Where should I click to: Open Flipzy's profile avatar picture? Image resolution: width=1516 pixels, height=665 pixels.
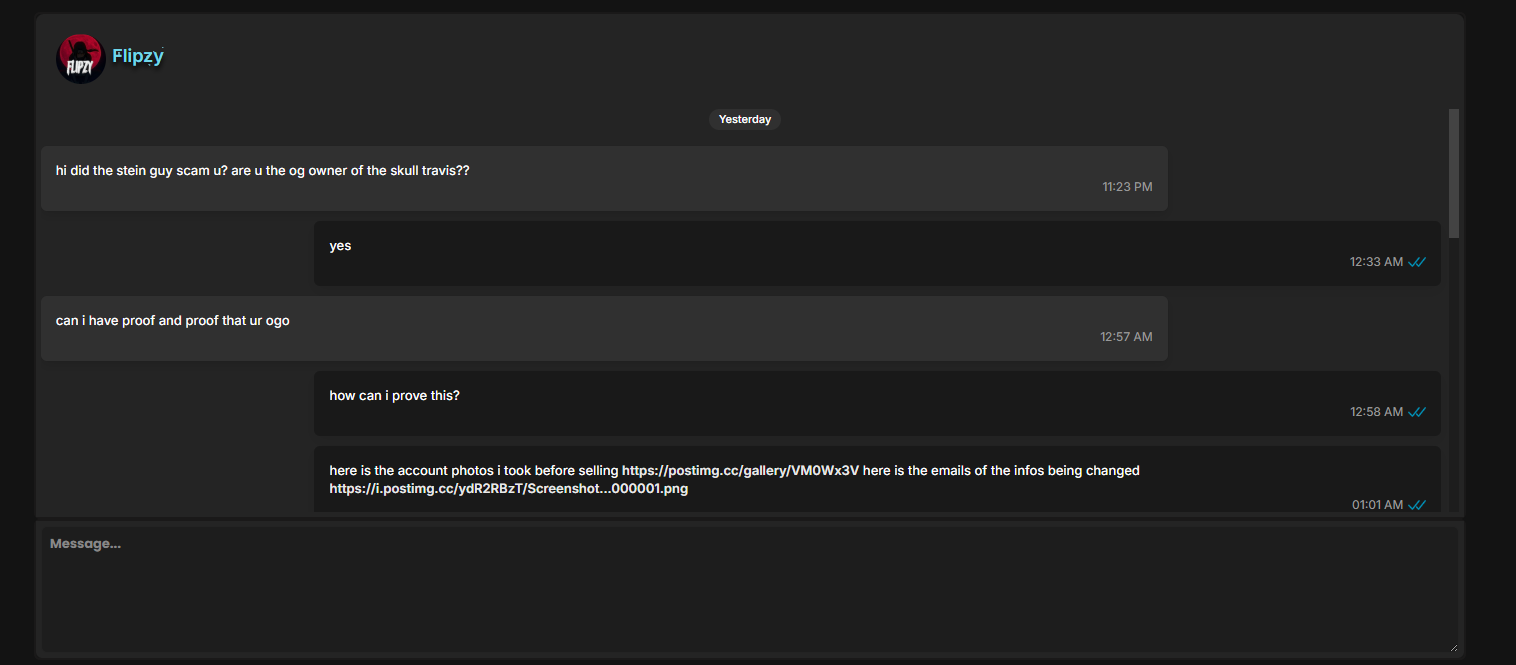[81, 58]
